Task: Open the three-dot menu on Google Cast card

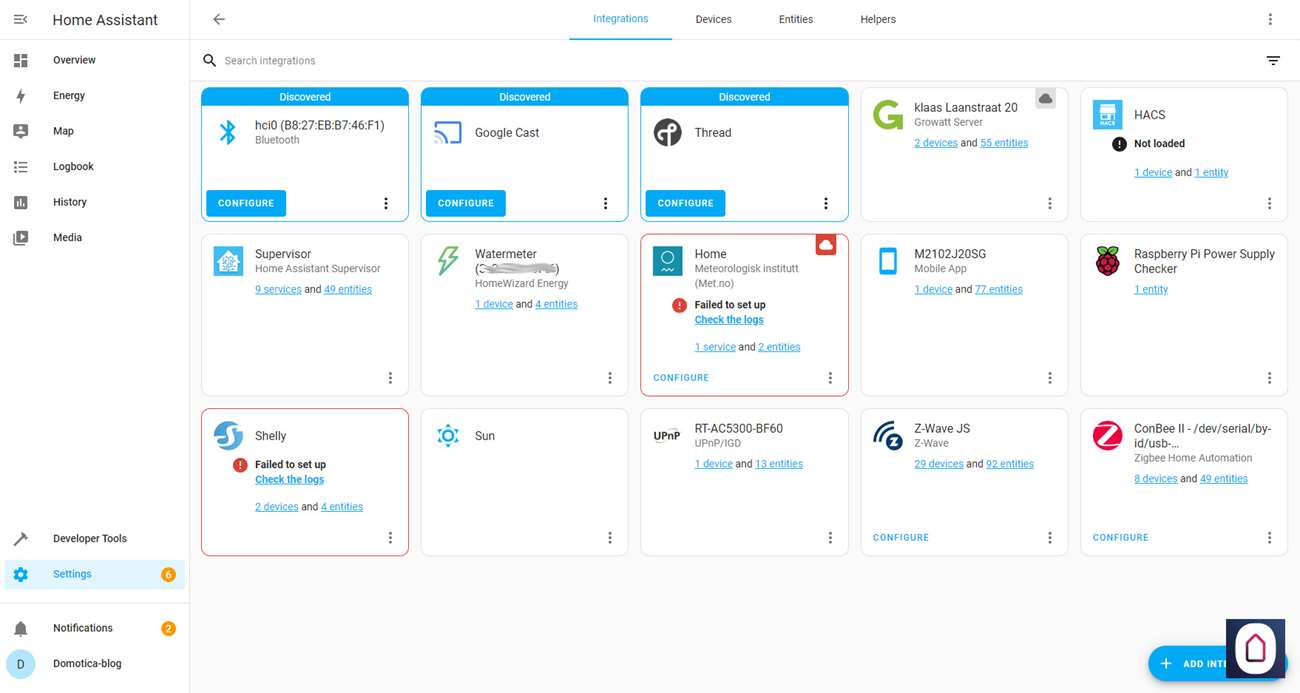Action: [605, 203]
